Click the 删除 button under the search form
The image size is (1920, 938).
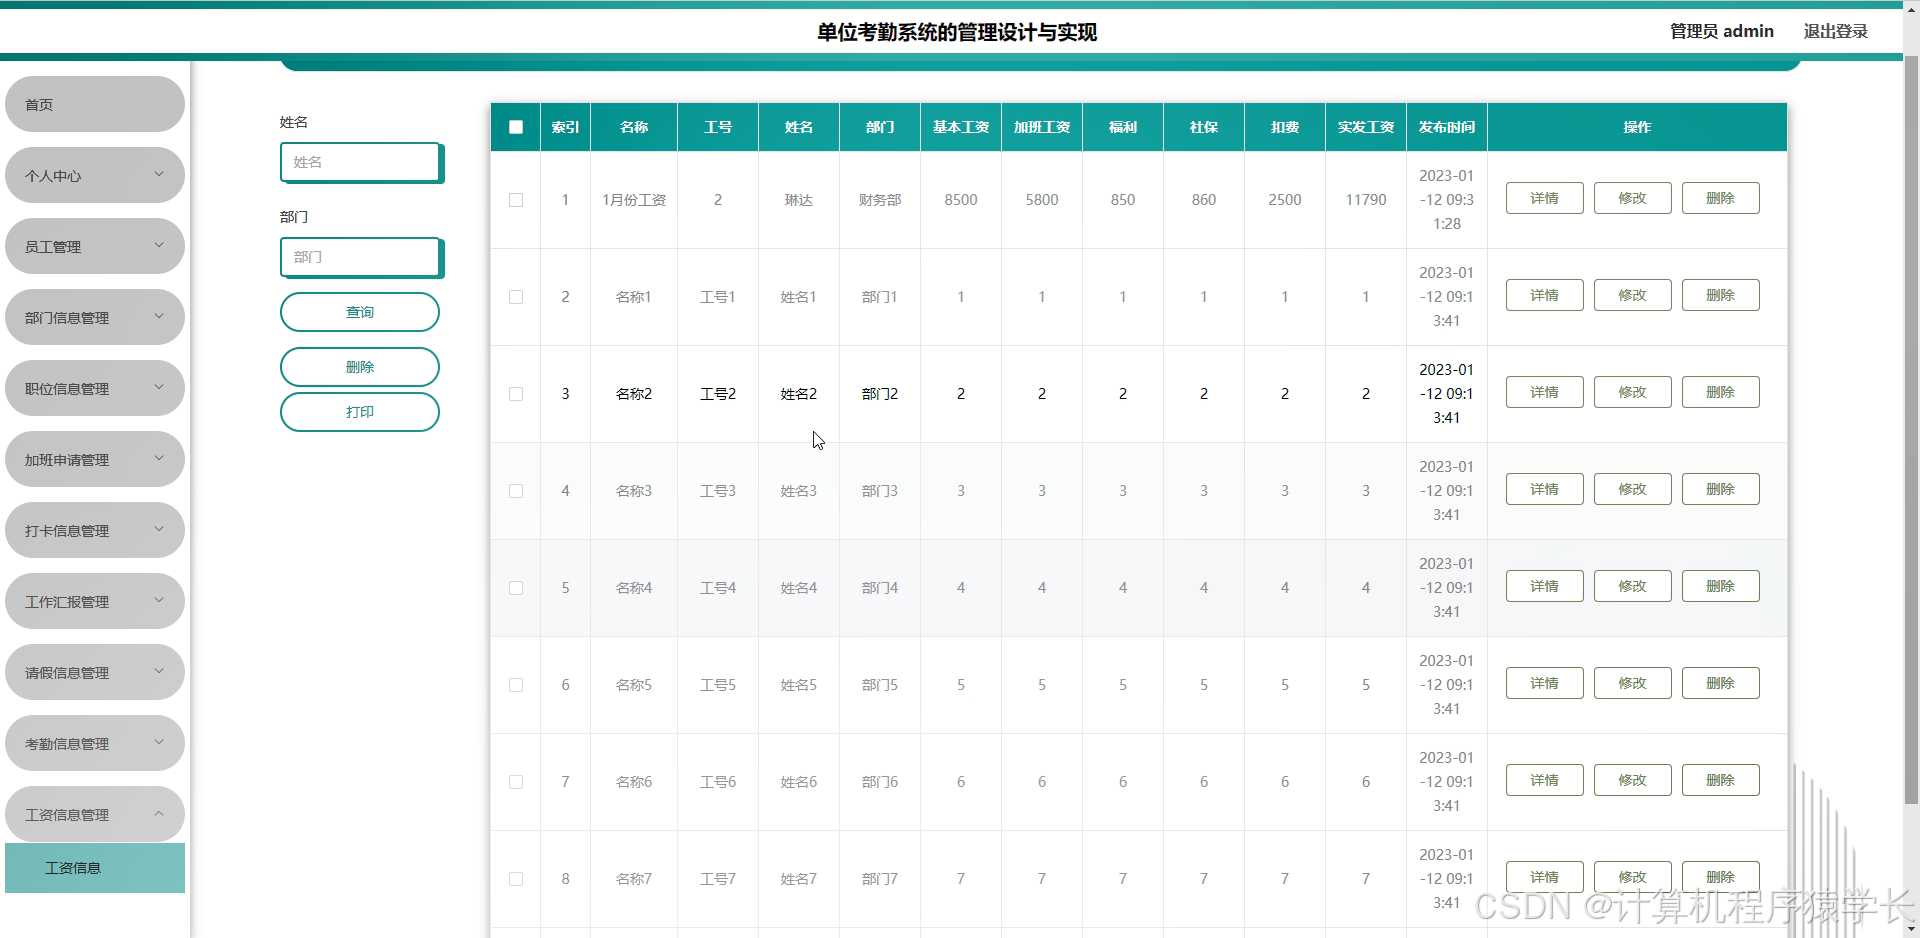point(360,367)
